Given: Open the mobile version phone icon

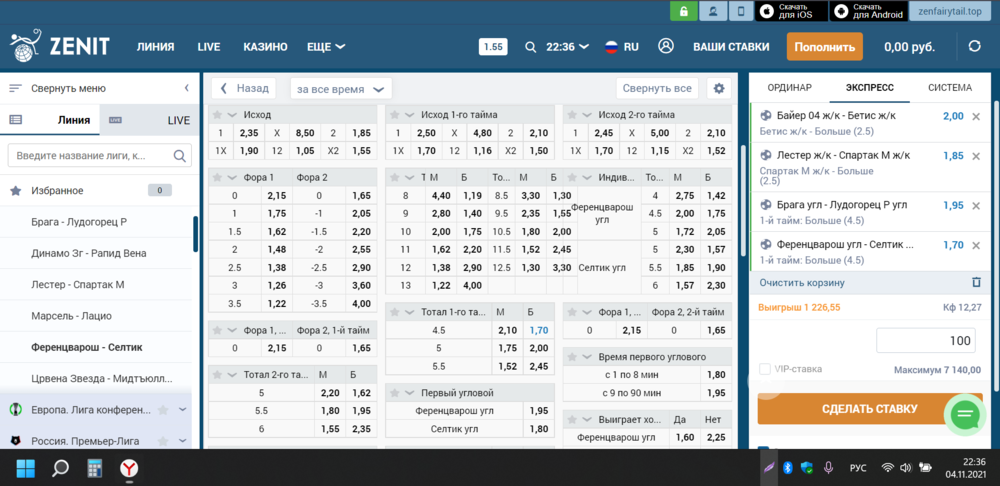Looking at the screenshot, I should [740, 11].
